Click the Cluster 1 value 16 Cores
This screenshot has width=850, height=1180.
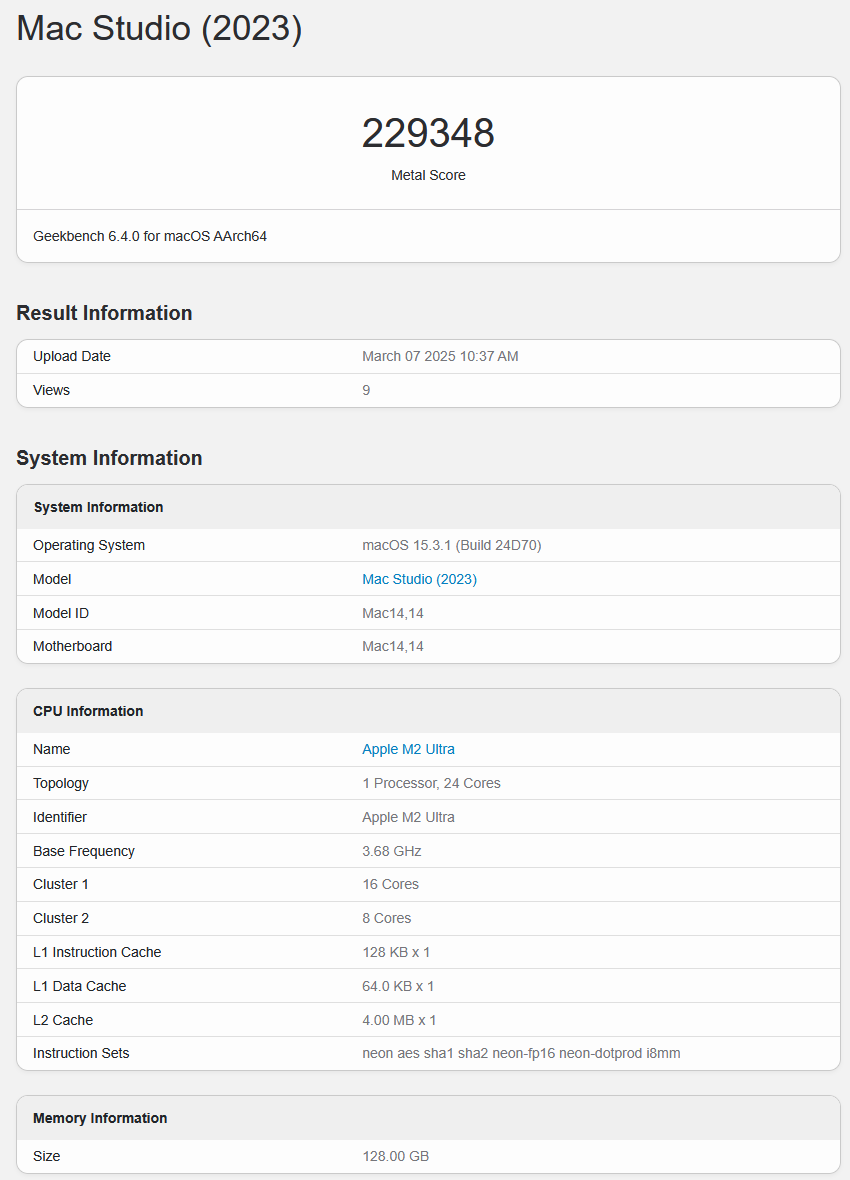coord(390,884)
